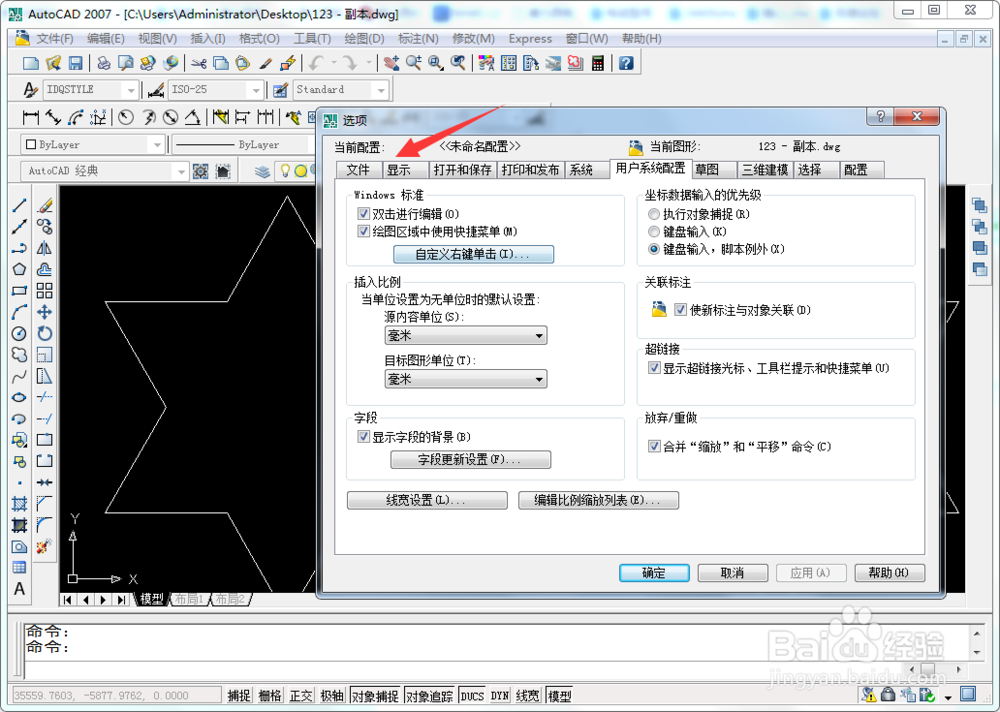
Task: Select the Rectangle draw tool
Action: coord(19,291)
